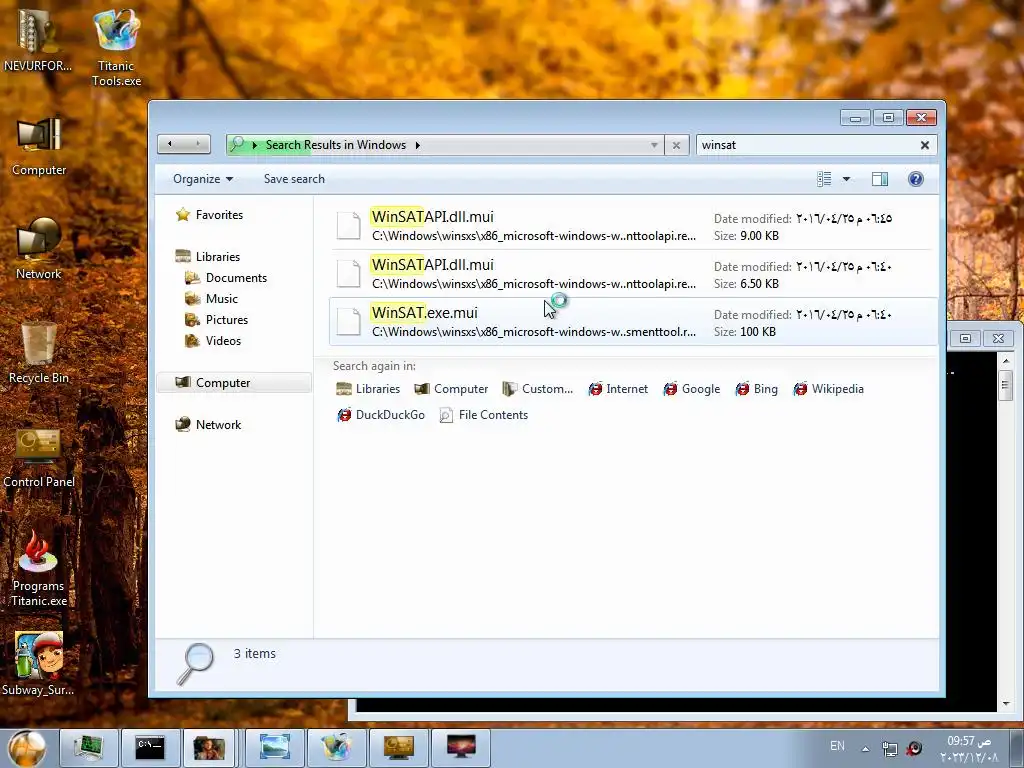This screenshot has width=1024, height=768.
Task: Search again in Custom location
Action: click(x=537, y=389)
